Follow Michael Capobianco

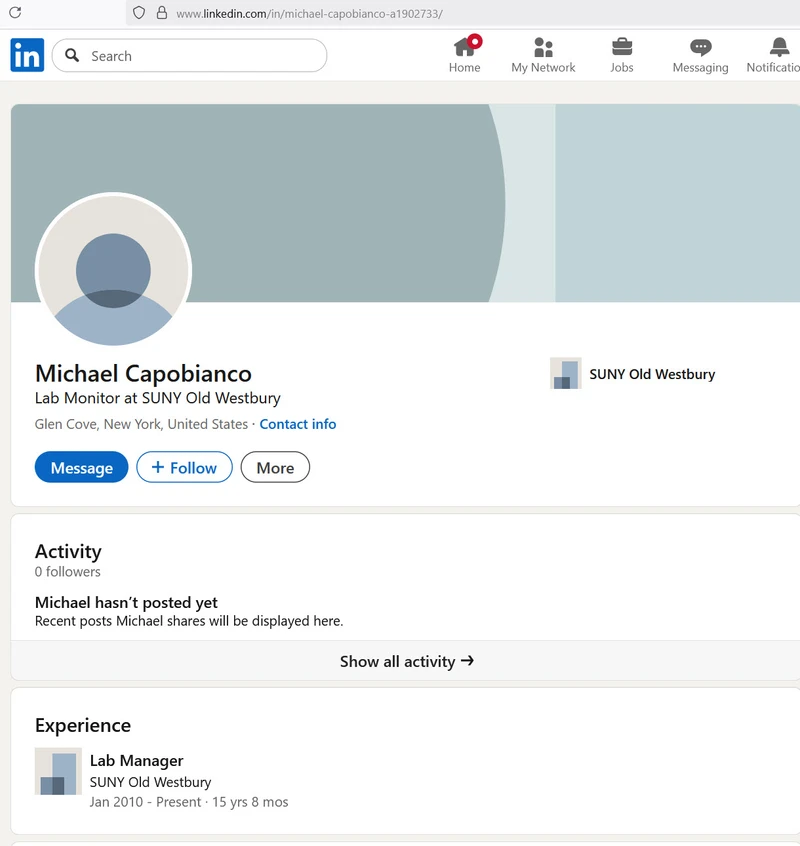coord(184,467)
